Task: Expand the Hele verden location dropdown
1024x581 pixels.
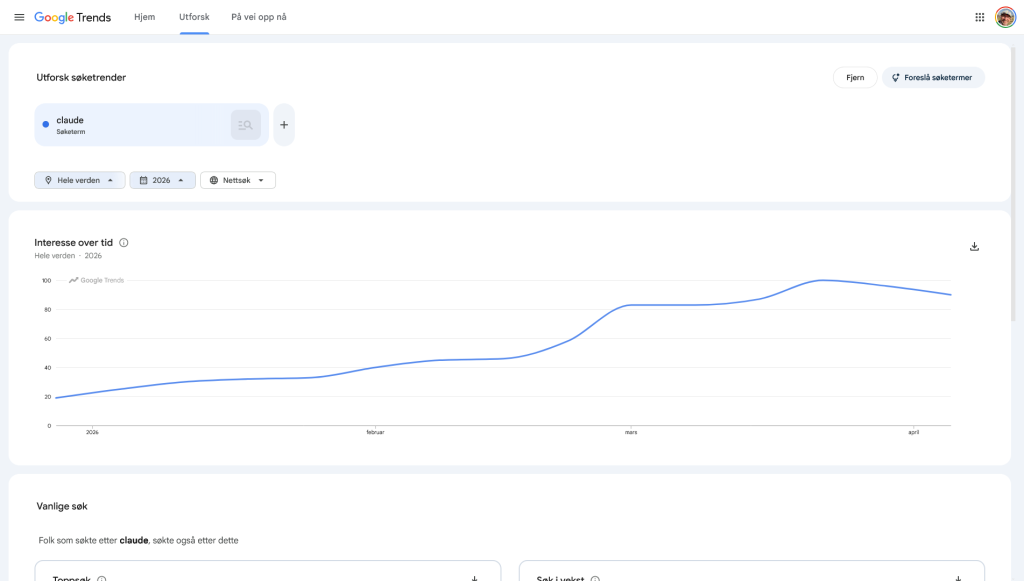Action: click(x=80, y=180)
